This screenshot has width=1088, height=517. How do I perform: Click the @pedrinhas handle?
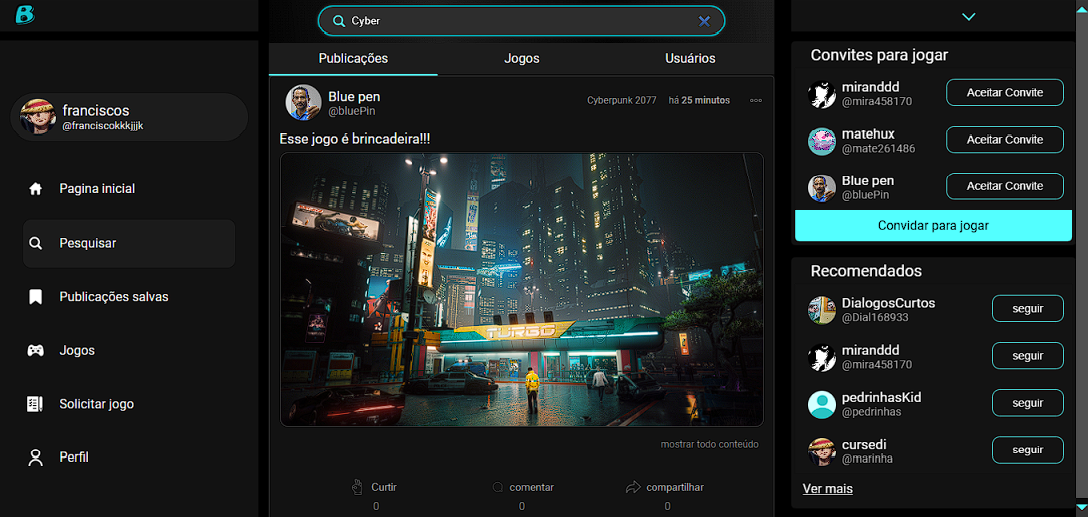(871, 412)
